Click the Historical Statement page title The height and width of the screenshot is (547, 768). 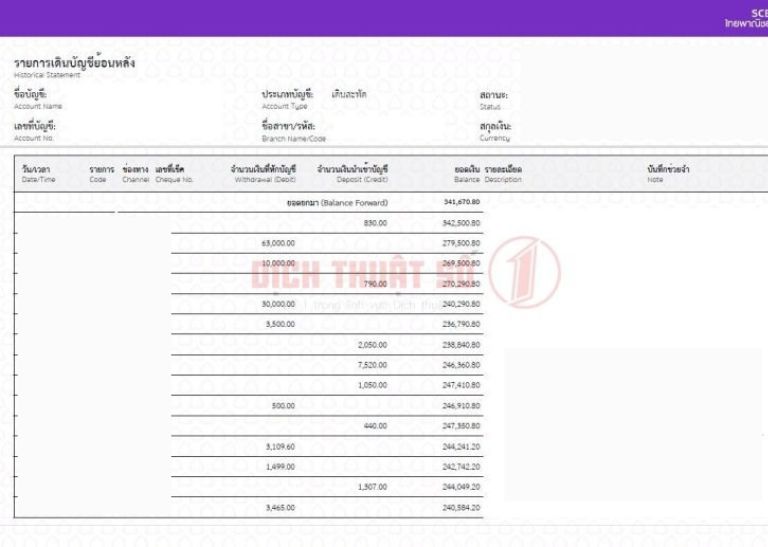pos(75,67)
